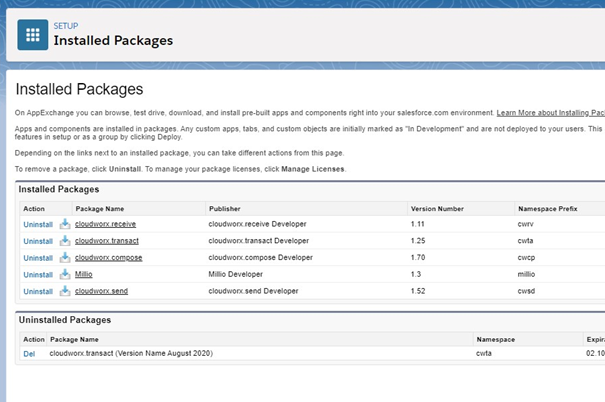
Task: Click namespace prefix millio
Action: point(526,274)
